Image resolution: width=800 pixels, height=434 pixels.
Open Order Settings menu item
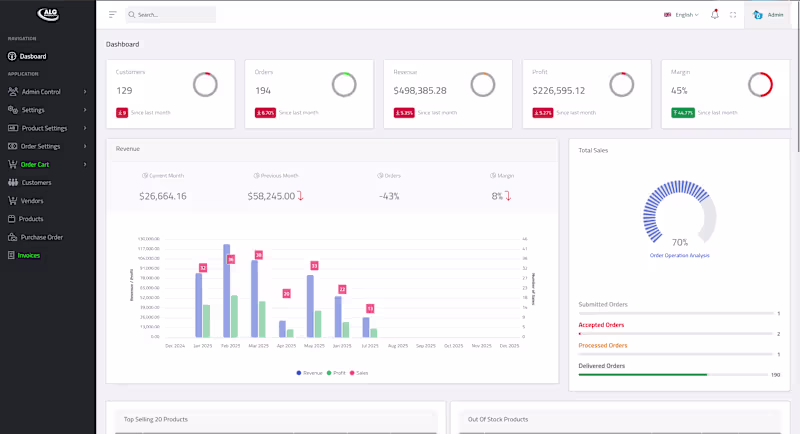[47, 146]
